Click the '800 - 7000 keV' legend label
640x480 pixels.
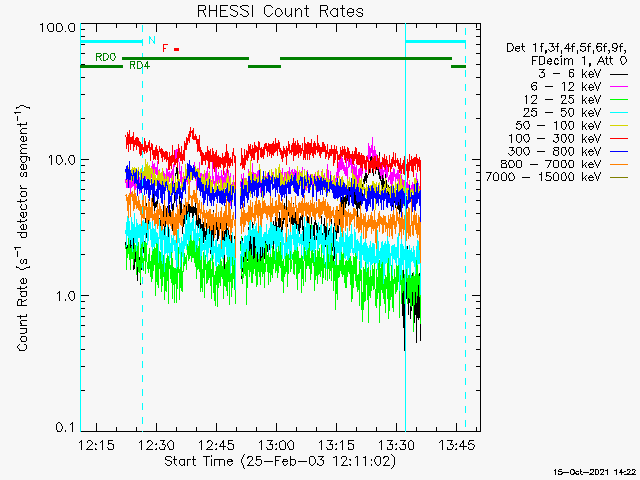pyautogui.click(x=551, y=164)
